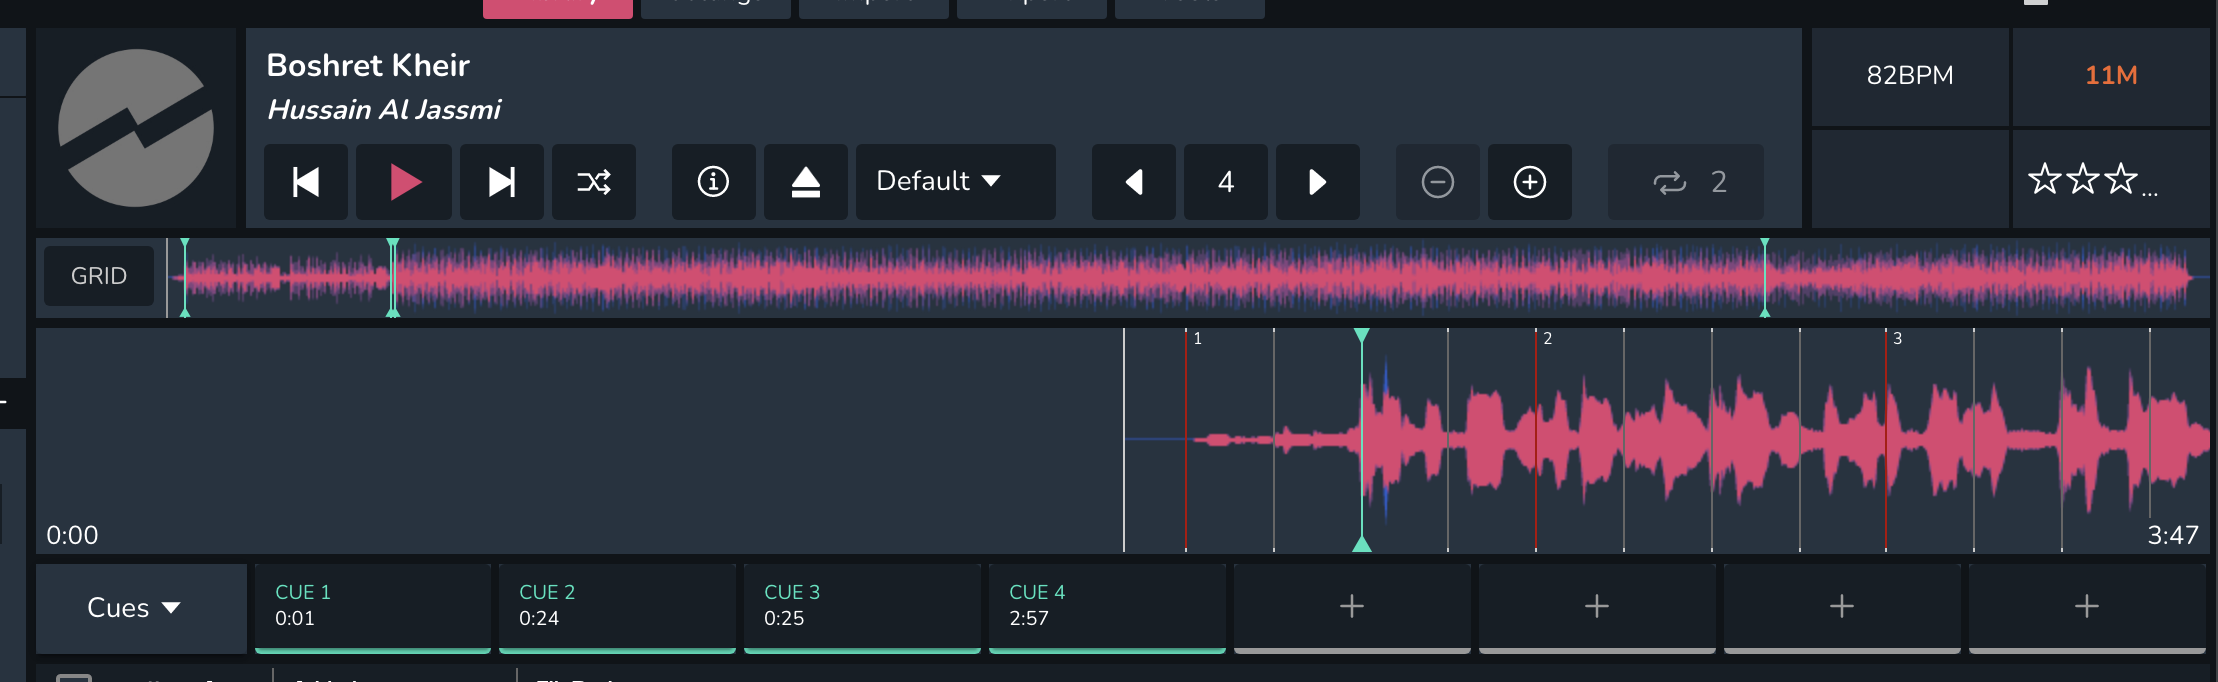
Task: Toggle the GRID button
Action: pos(99,276)
